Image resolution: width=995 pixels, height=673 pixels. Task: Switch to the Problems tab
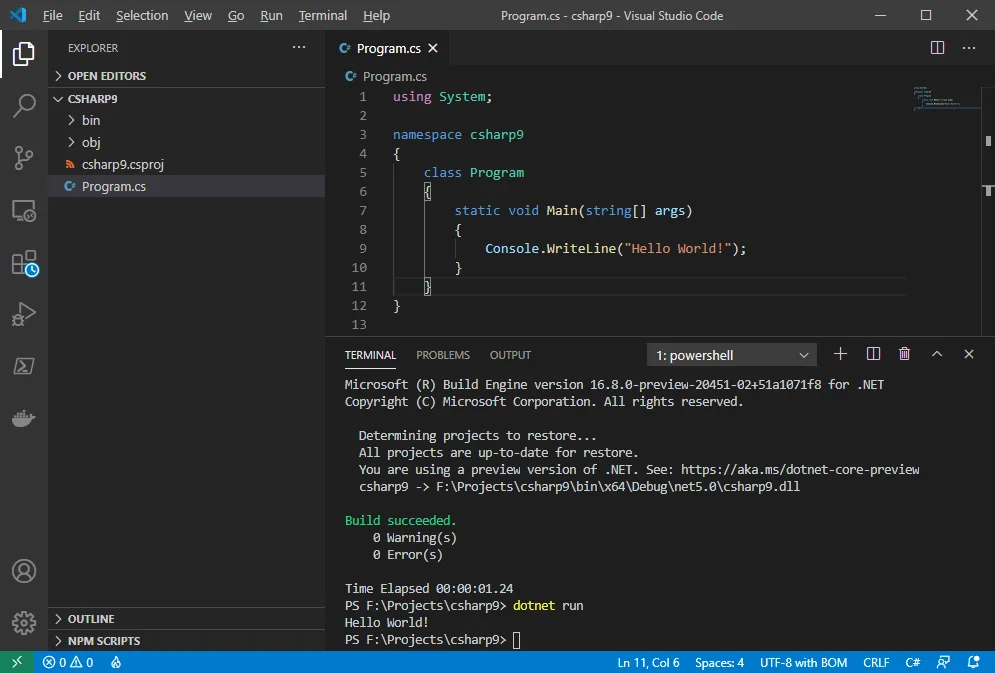442,355
